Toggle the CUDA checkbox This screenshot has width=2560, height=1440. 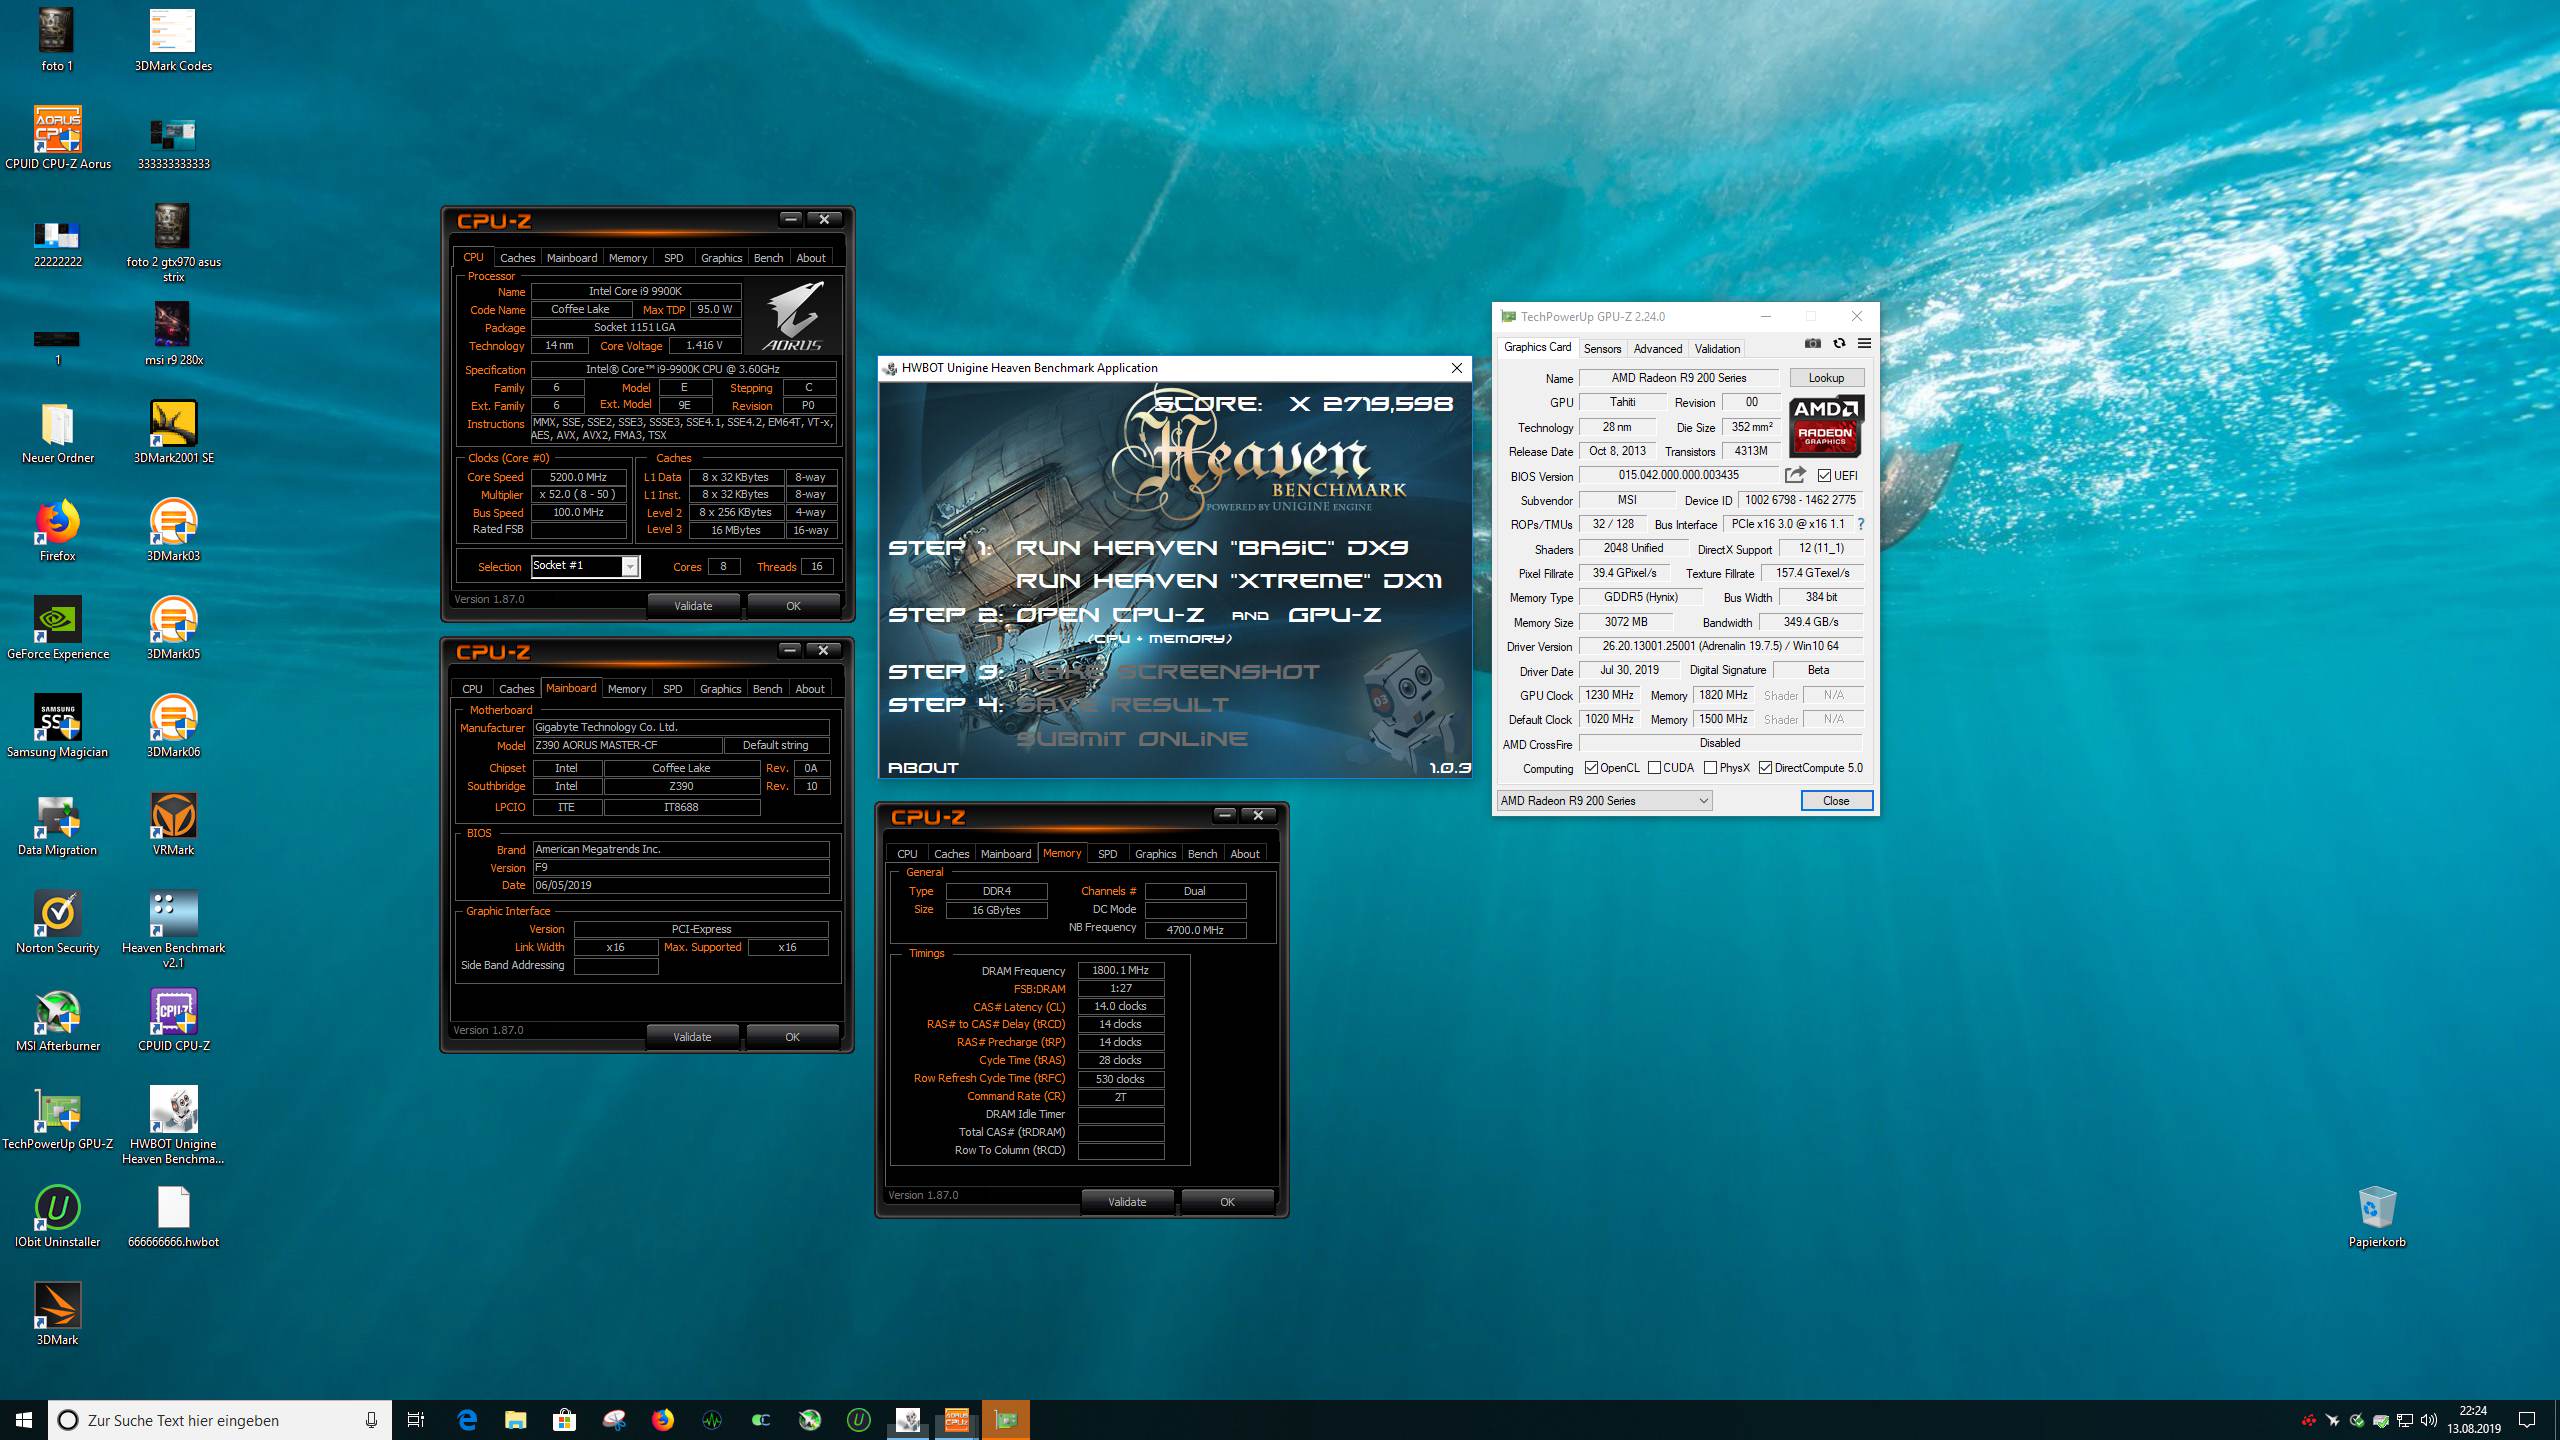coord(1654,768)
